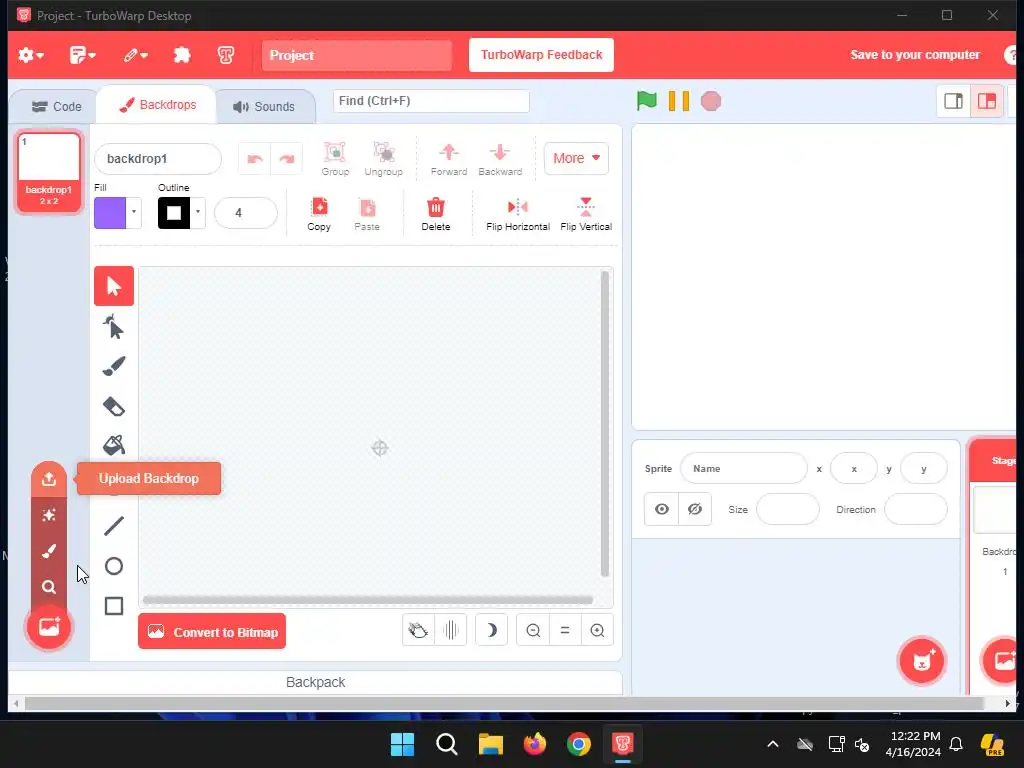Open the Fill color dropdown arrow

pyautogui.click(x=133, y=212)
